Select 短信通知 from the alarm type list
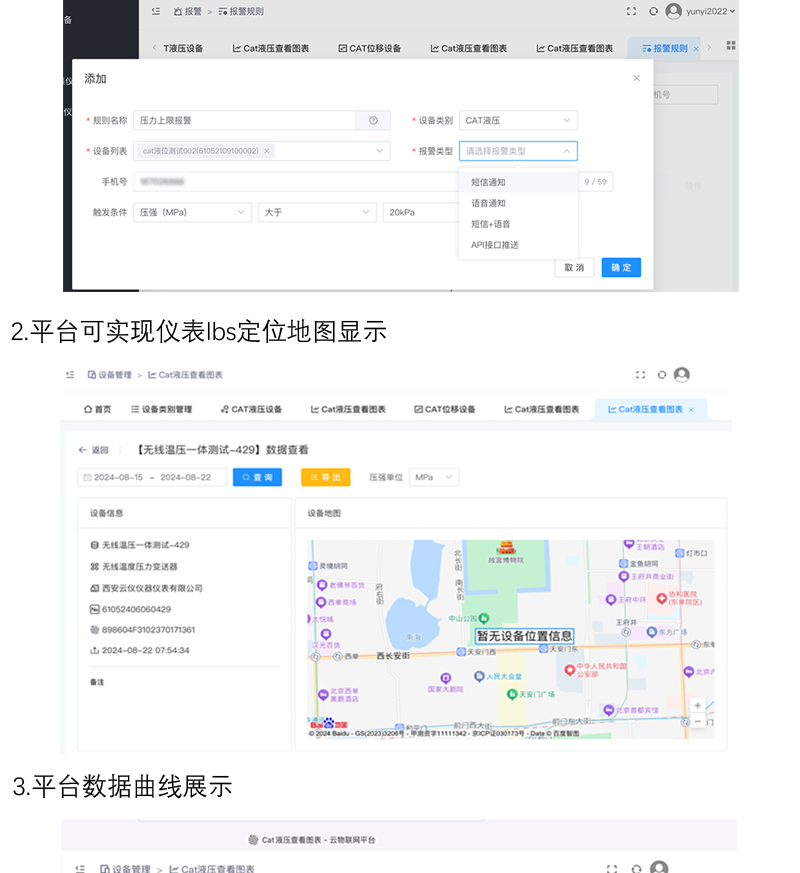Image resolution: width=800 pixels, height=873 pixels. (489, 182)
